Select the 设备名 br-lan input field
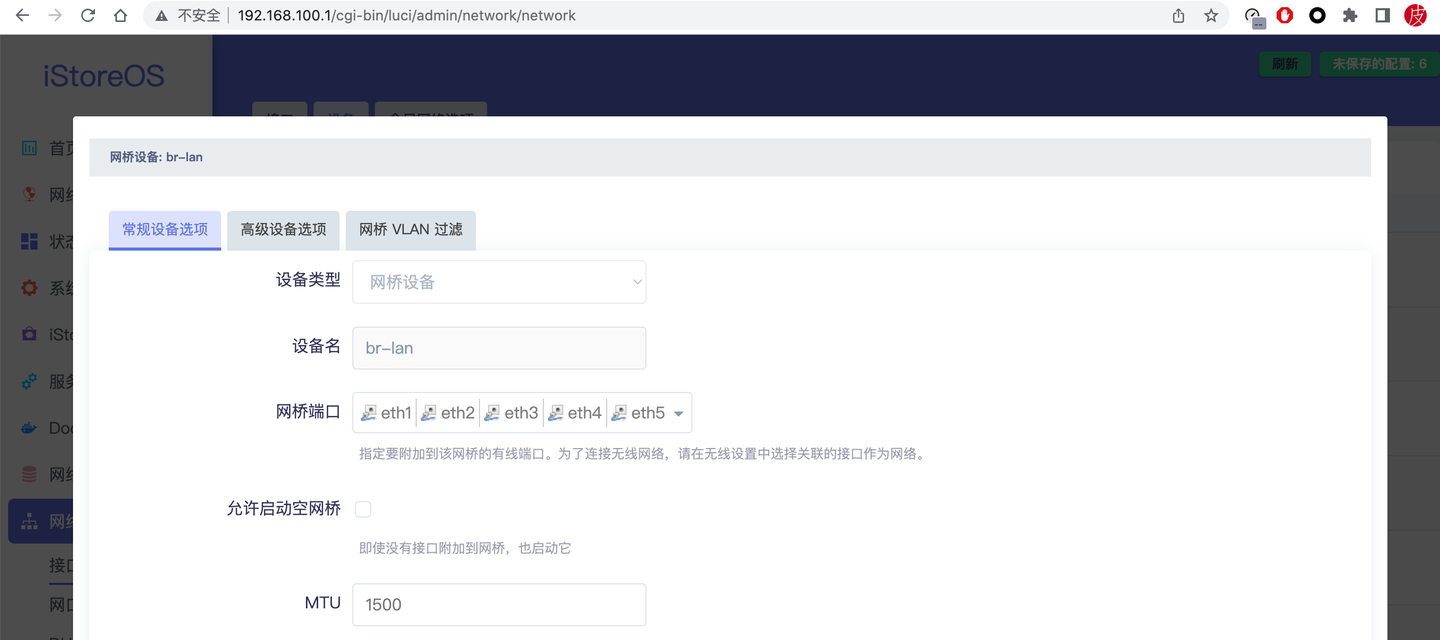The image size is (1440, 640). (498, 347)
